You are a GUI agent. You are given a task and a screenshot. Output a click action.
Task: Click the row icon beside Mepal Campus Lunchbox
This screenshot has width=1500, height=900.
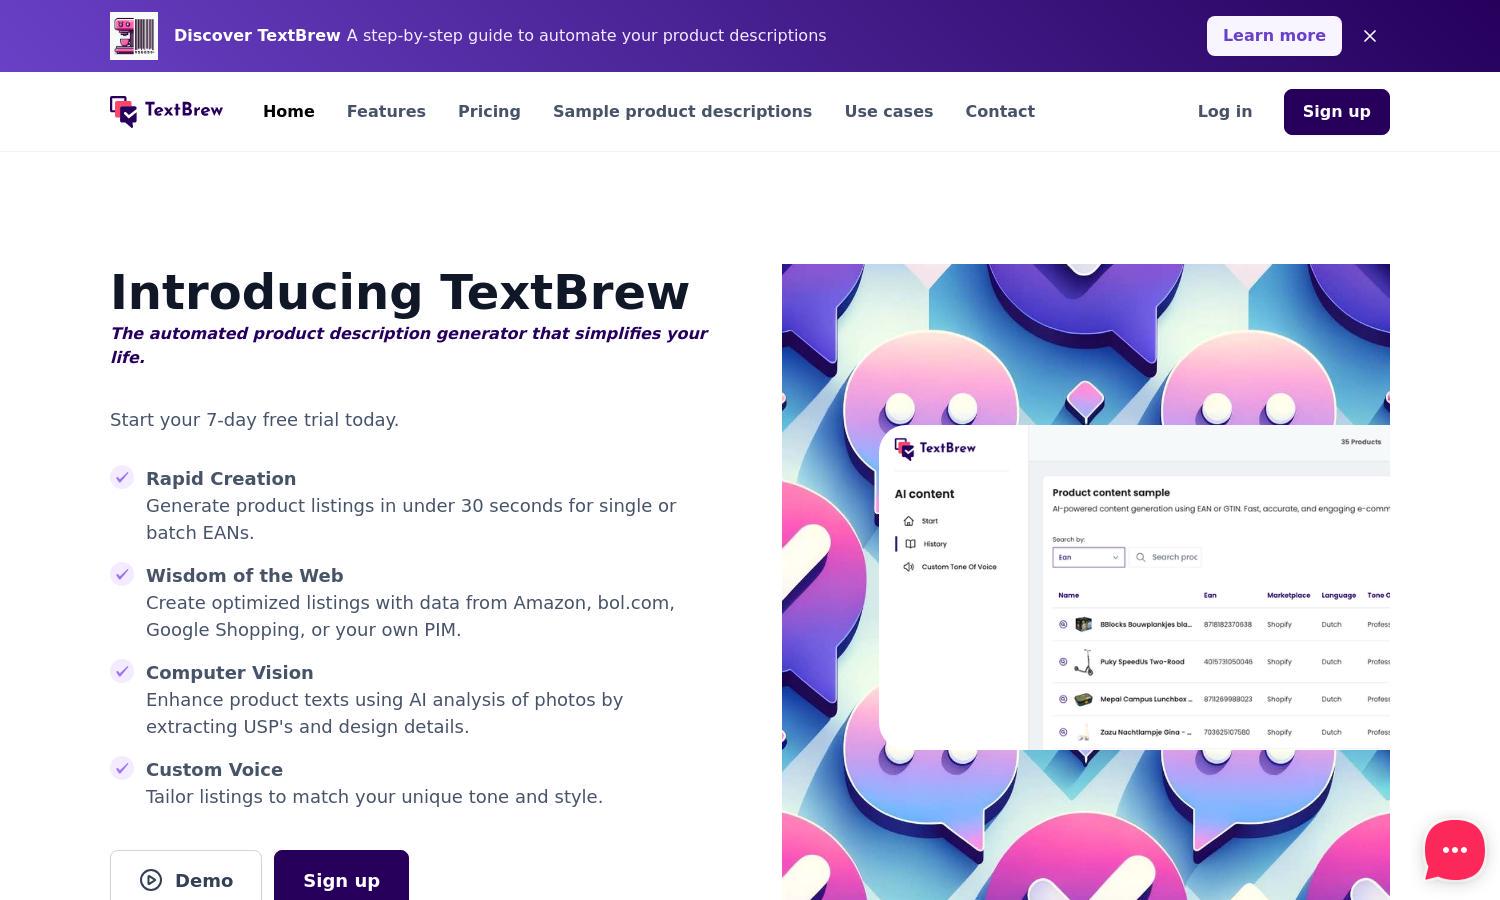coord(1063,699)
